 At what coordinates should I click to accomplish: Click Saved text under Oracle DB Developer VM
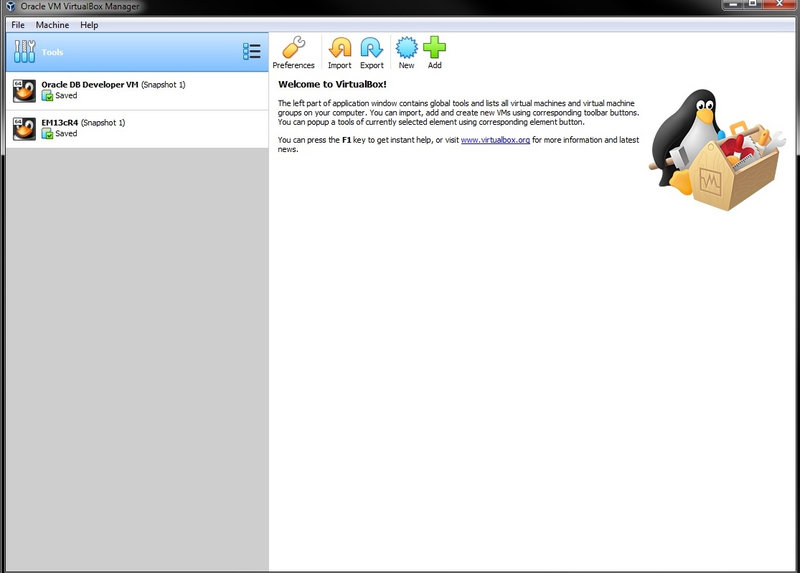coord(66,95)
